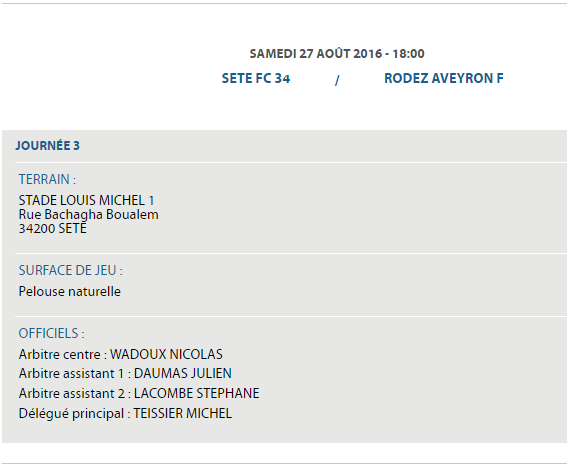Click the Délégué principal label
The image size is (567, 473).
(71, 414)
